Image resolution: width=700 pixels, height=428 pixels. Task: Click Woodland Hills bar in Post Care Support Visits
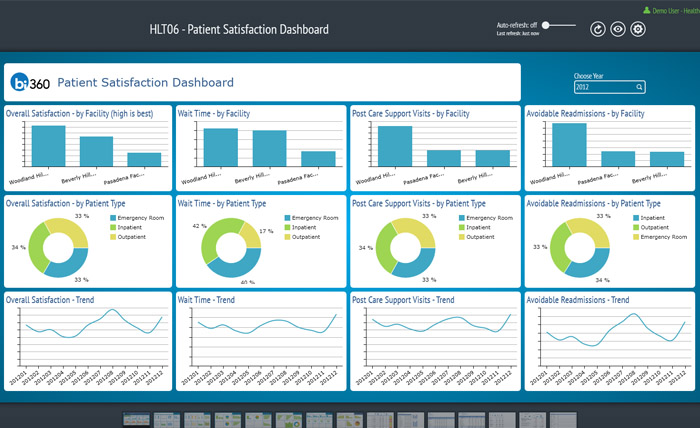coord(395,146)
